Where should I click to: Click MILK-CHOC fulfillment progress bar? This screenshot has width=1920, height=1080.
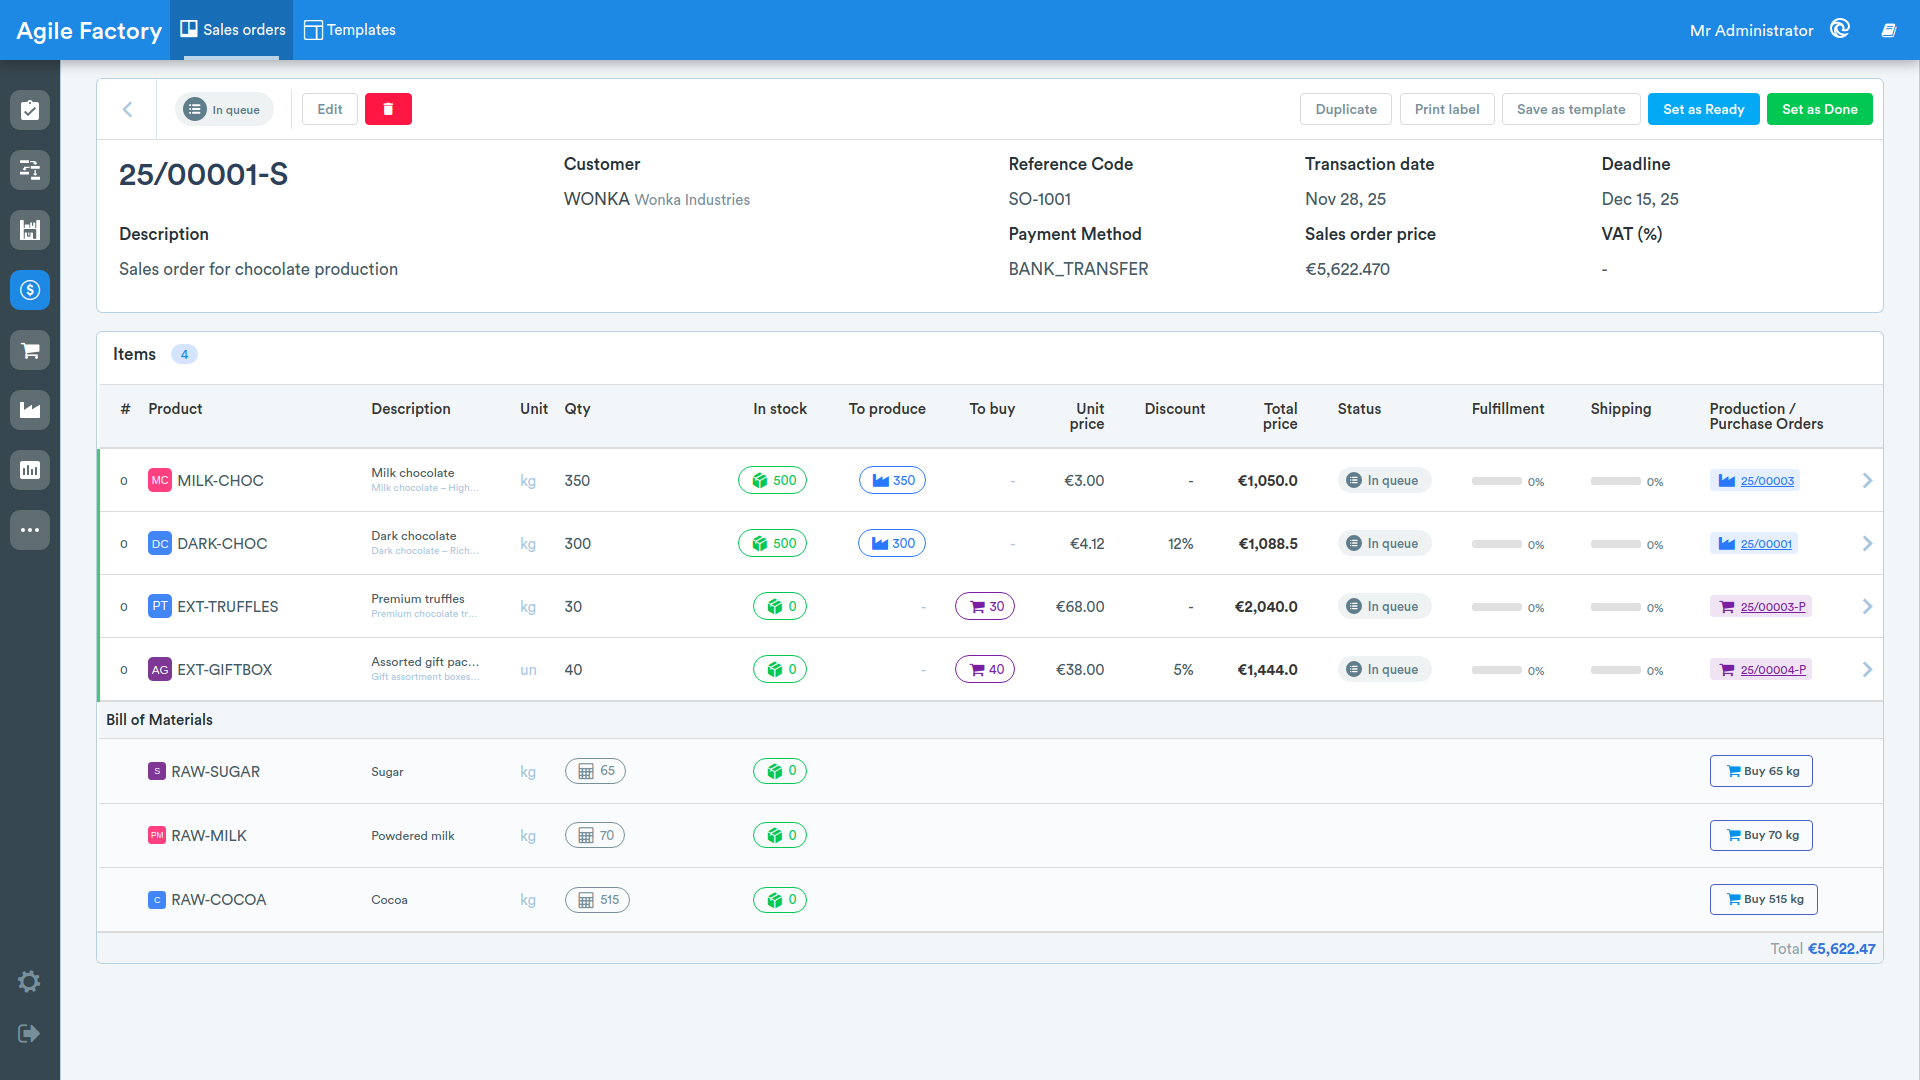tap(1497, 481)
